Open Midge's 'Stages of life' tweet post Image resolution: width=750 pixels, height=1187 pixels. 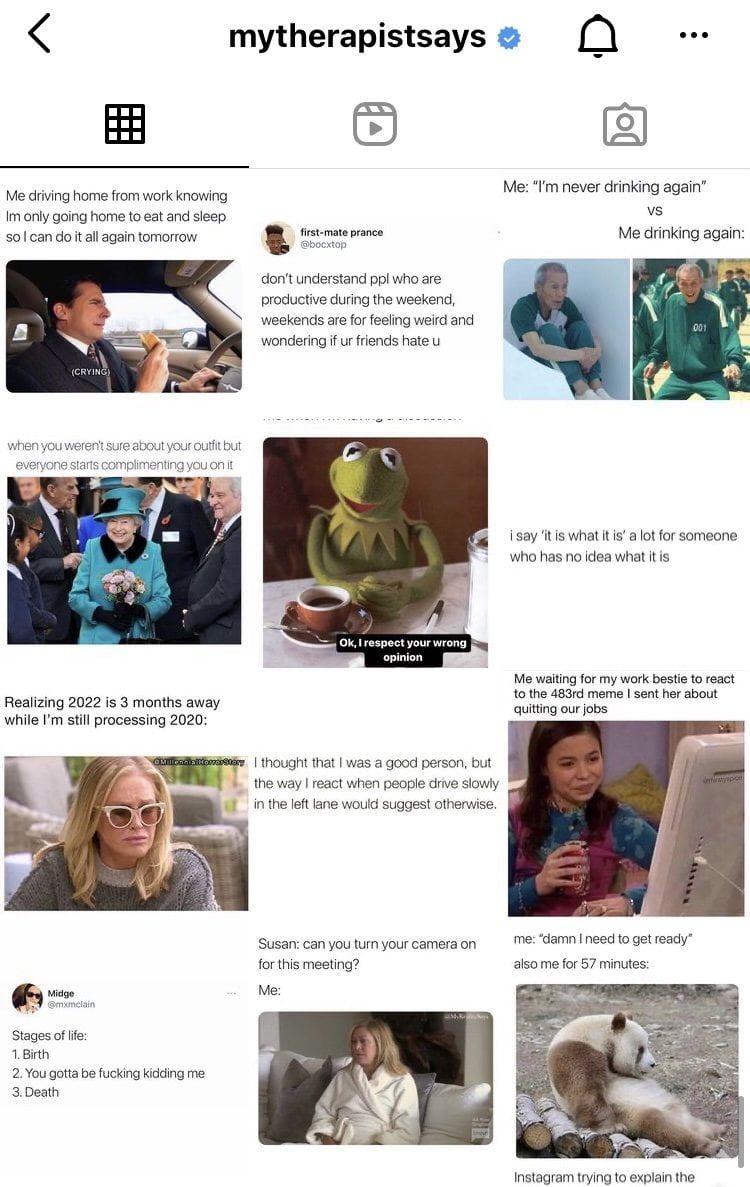(x=124, y=1043)
